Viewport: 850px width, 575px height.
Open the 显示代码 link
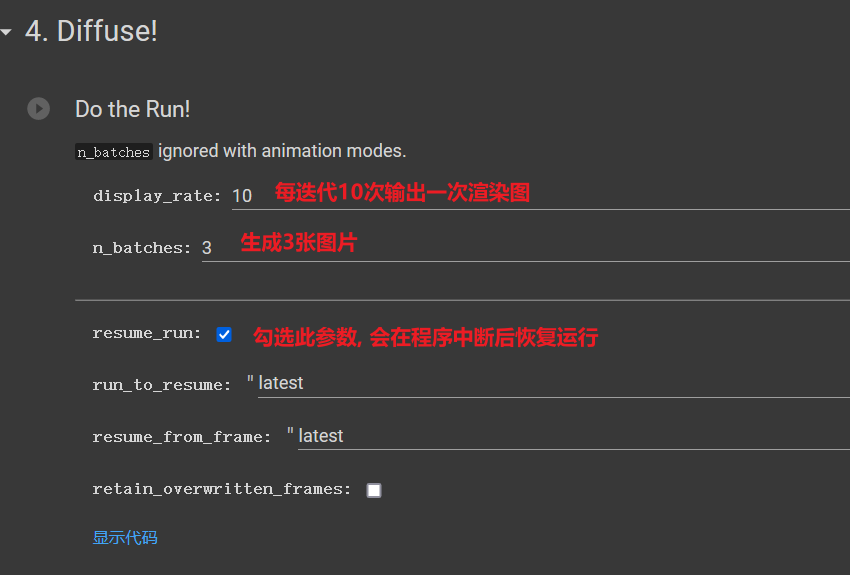click(x=125, y=538)
